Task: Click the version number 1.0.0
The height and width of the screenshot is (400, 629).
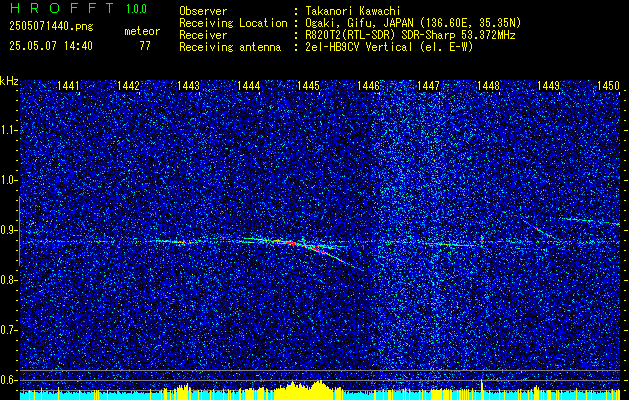Action: (136, 8)
